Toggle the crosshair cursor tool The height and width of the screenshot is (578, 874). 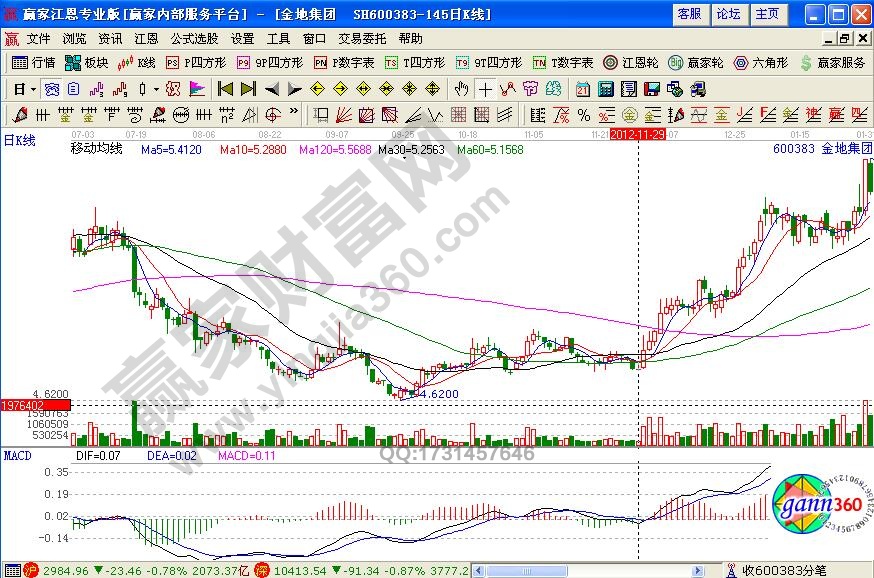[x=485, y=88]
